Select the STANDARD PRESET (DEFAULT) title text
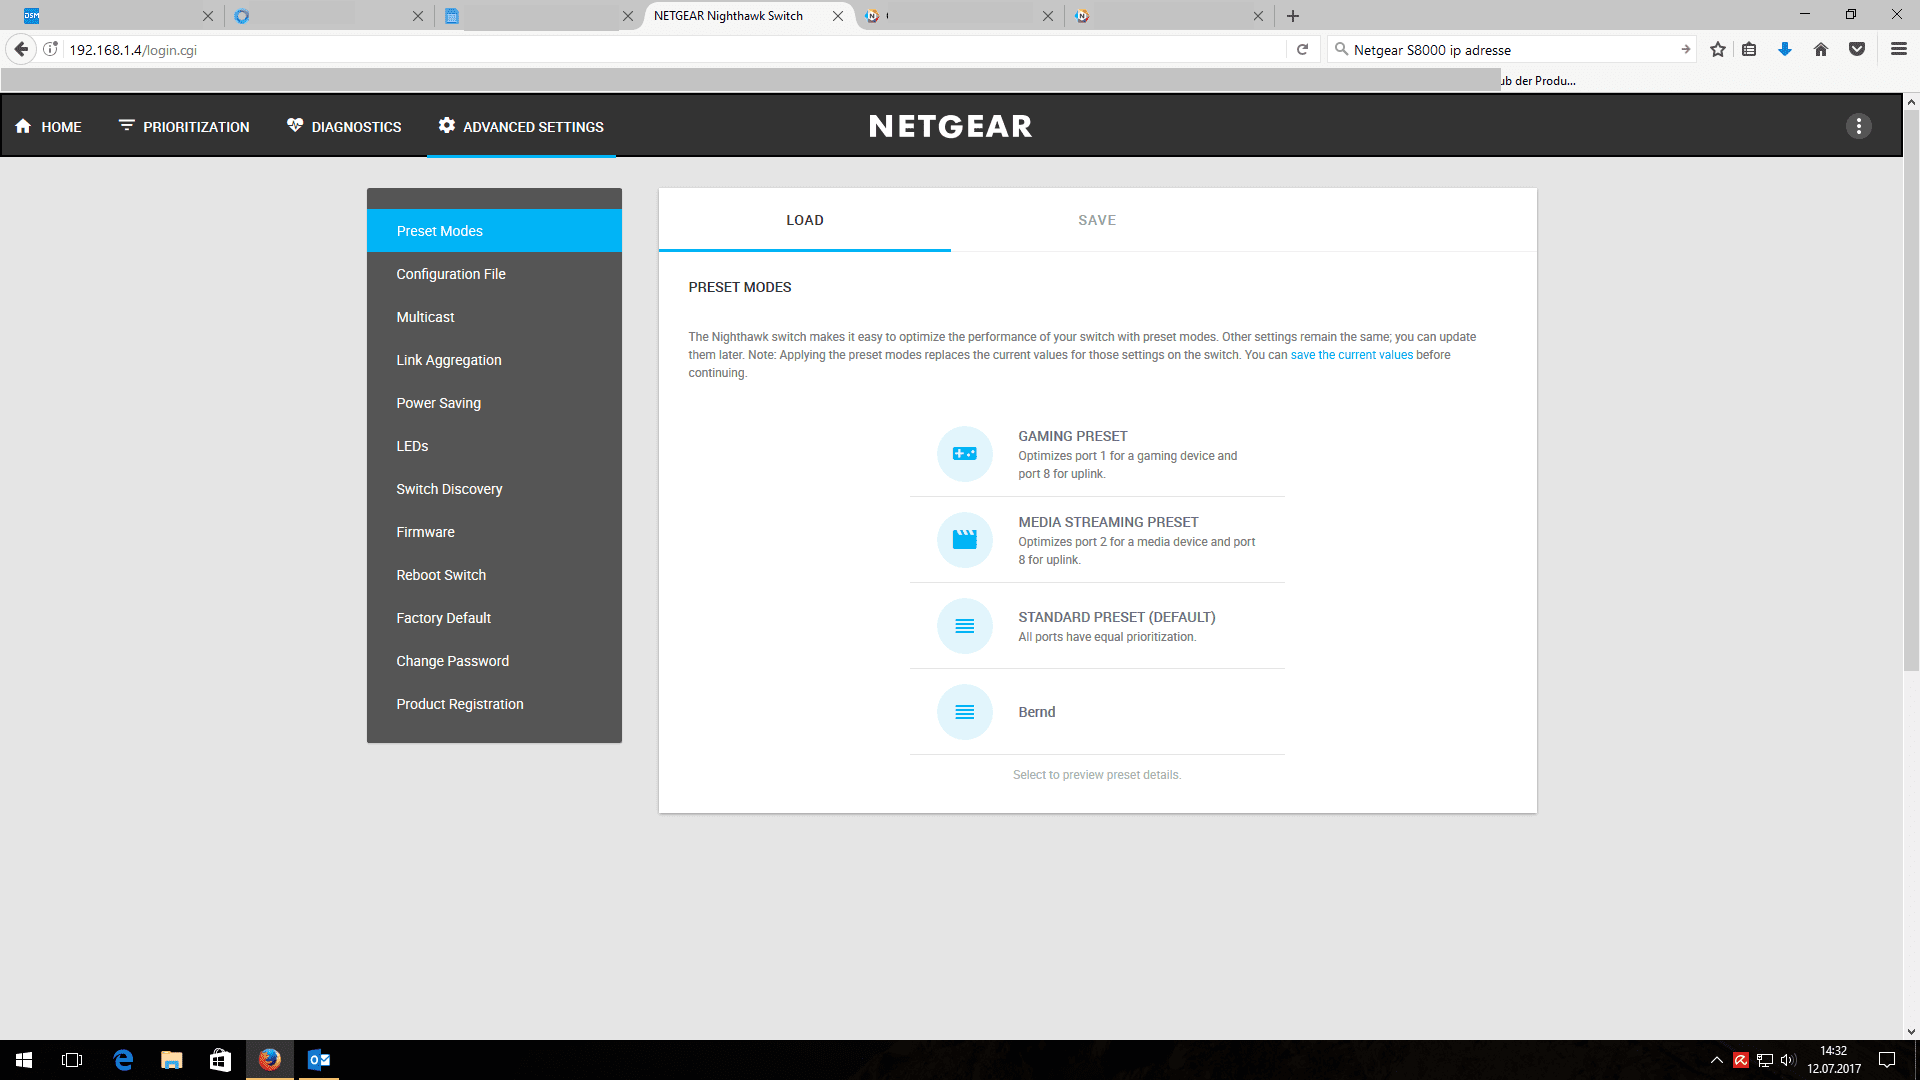Viewport: 1920px width, 1080px height. click(x=1117, y=617)
